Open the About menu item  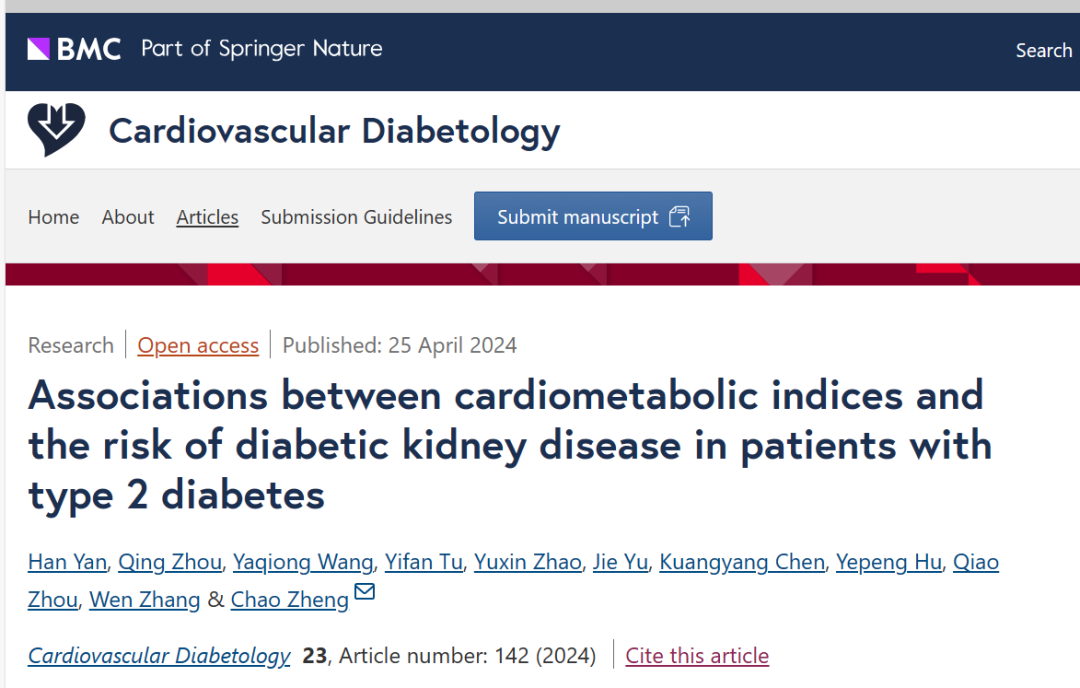pyautogui.click(x=128, y=217)
